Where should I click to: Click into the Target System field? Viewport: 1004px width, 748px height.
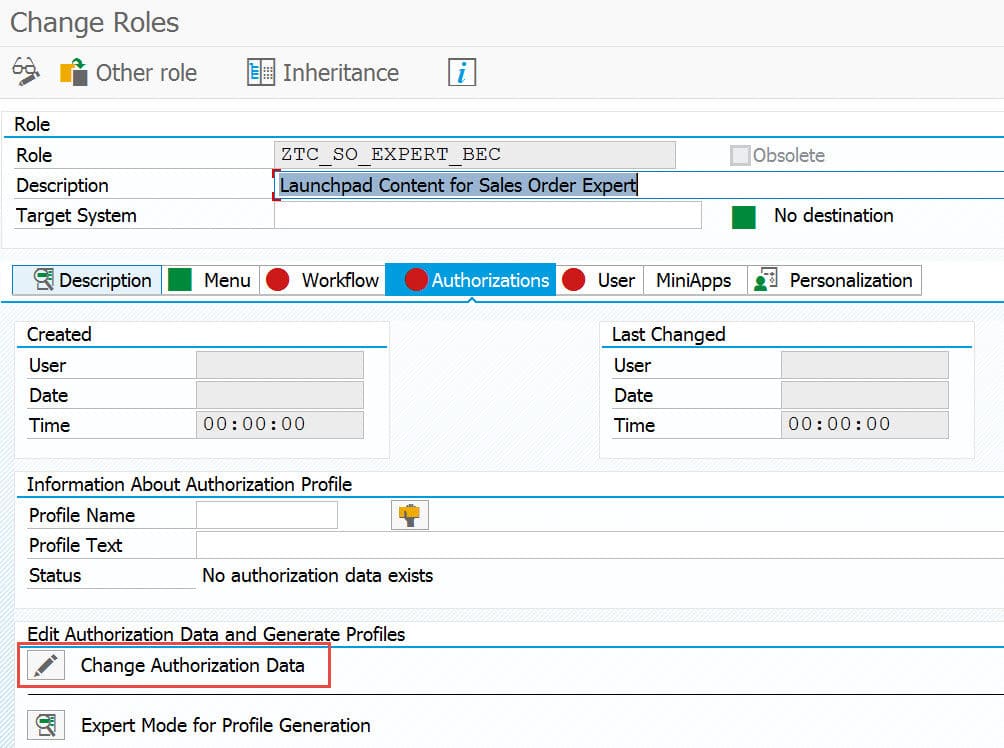(488, 215)
